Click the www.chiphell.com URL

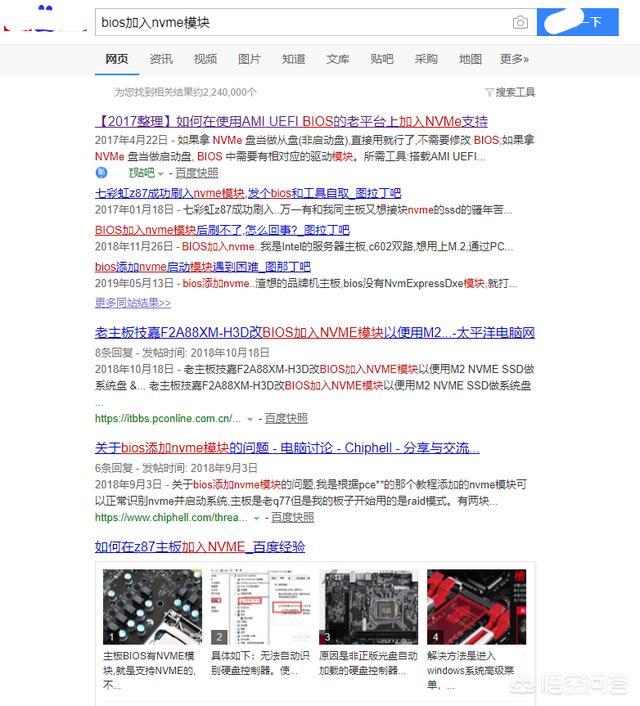[171, 517]
